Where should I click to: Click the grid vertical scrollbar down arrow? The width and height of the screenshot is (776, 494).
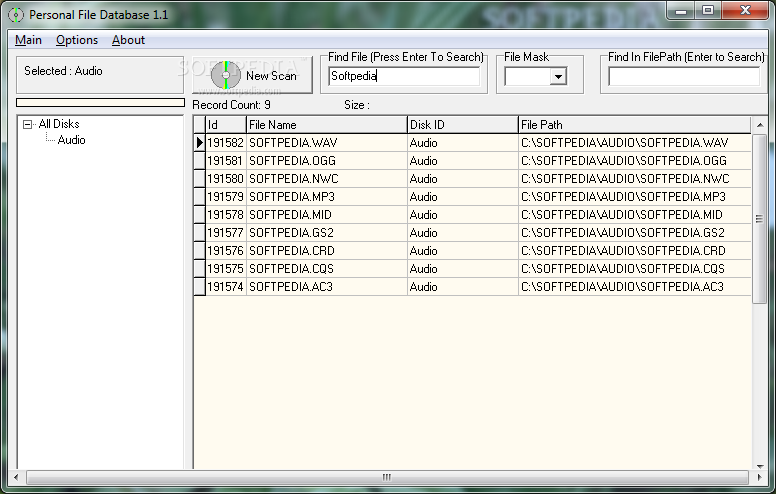coord(760,465)
